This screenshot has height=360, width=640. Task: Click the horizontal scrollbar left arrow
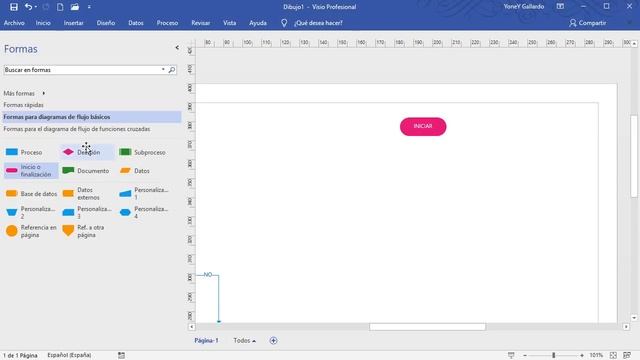coord(191,327)
